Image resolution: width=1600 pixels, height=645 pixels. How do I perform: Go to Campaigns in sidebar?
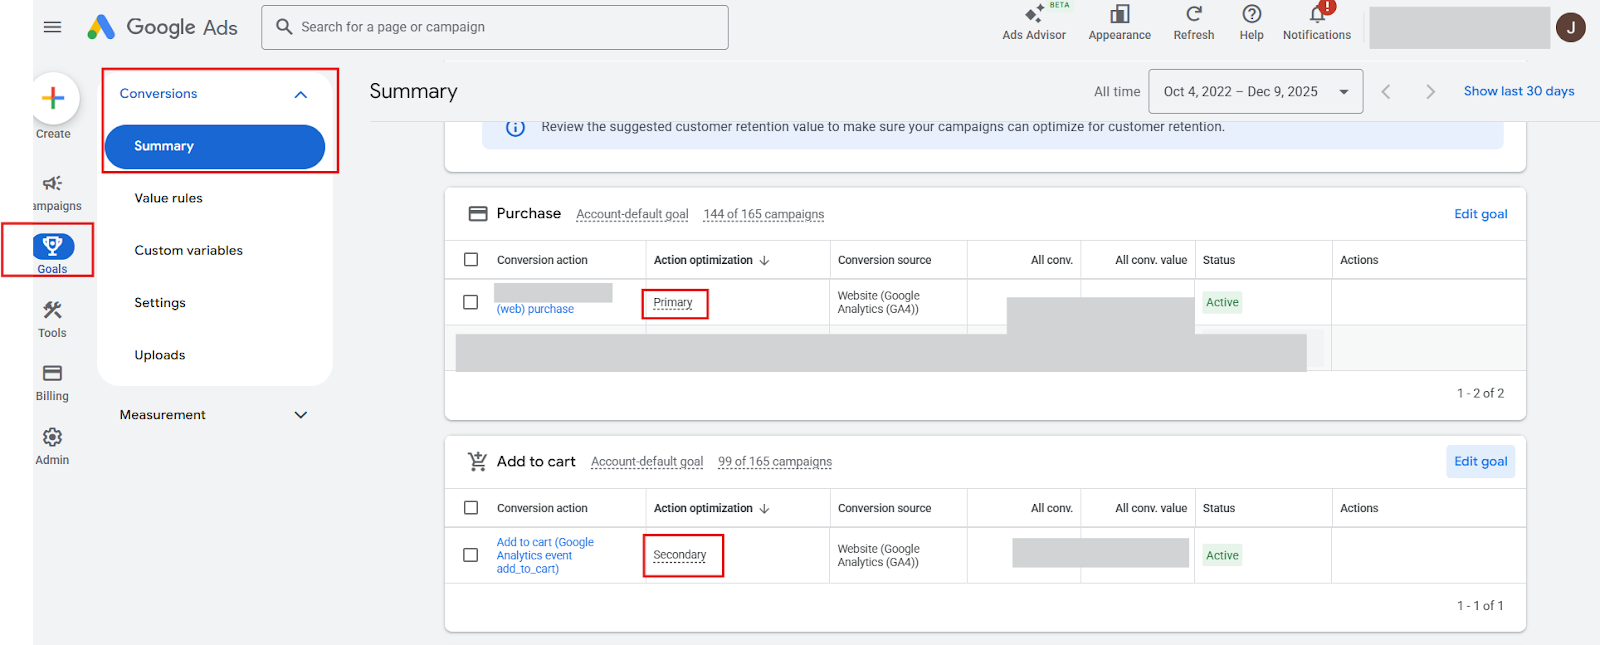[53, 193]
